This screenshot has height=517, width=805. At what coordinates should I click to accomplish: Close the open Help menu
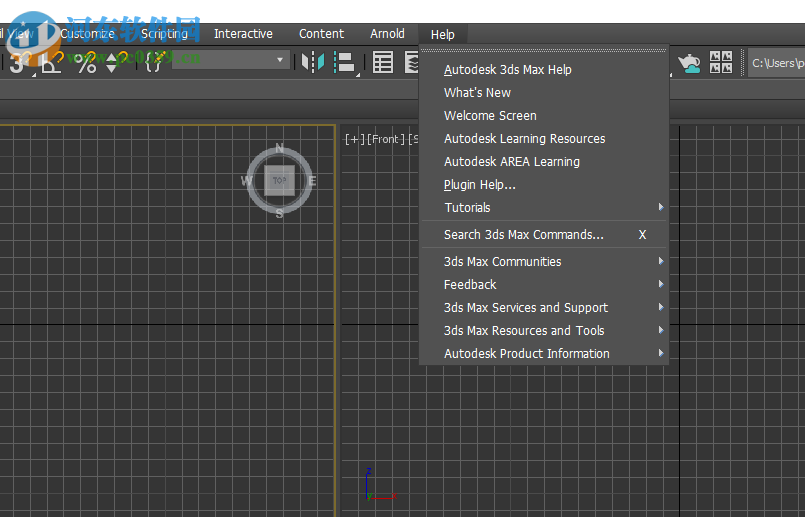point(443,34)
